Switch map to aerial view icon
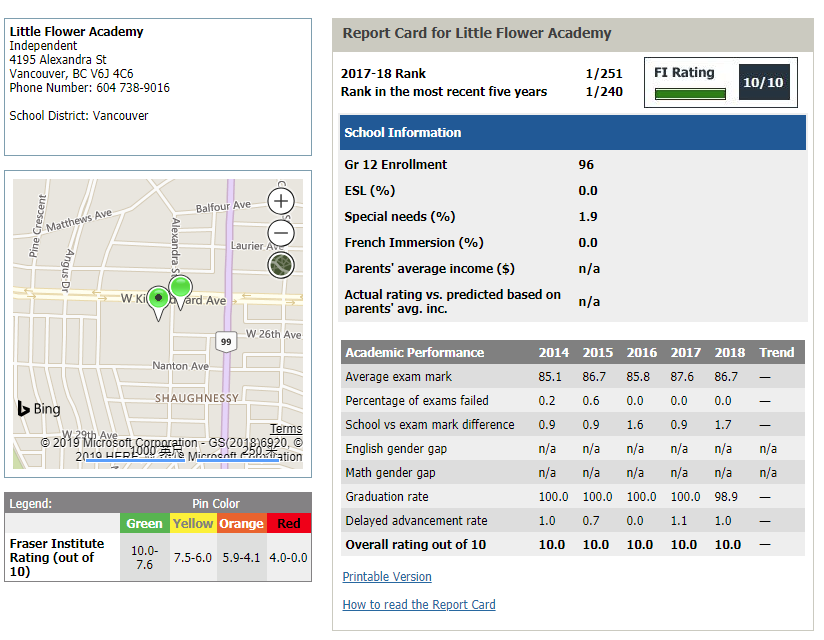Image resolution: width=824 pixels, height=640 pixels. coord(281,265)
